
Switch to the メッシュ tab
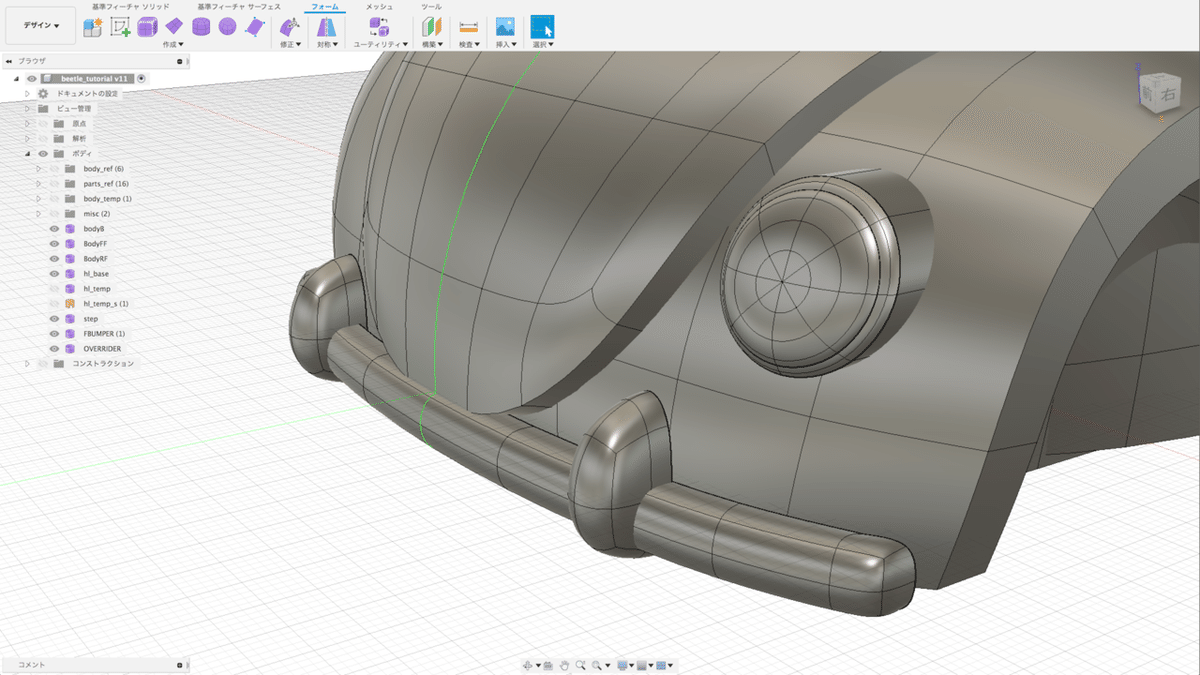coord(379,6)
